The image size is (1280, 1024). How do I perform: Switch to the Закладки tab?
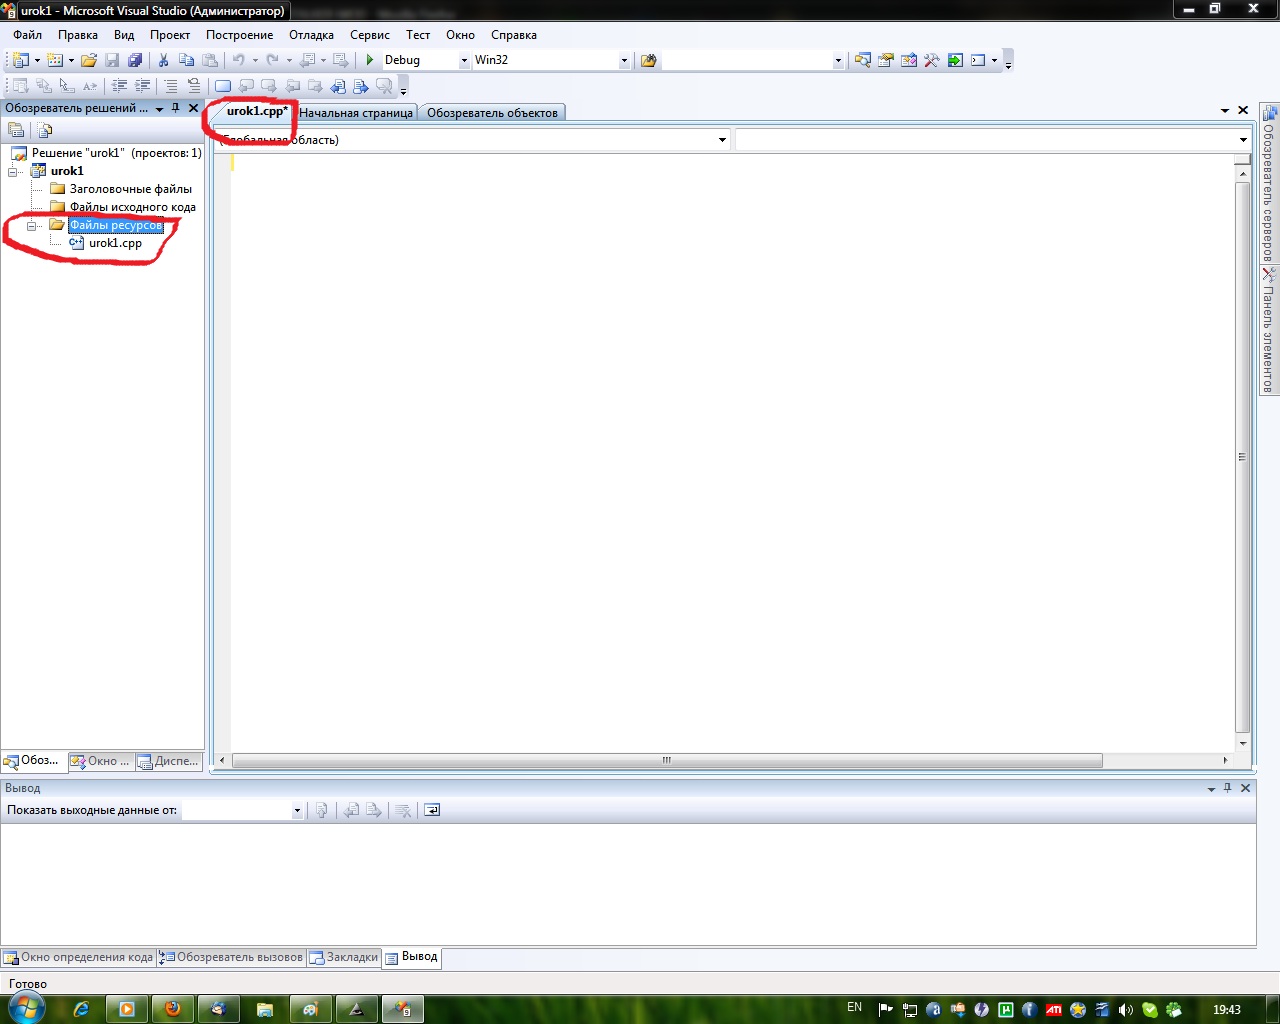(344, 957)
